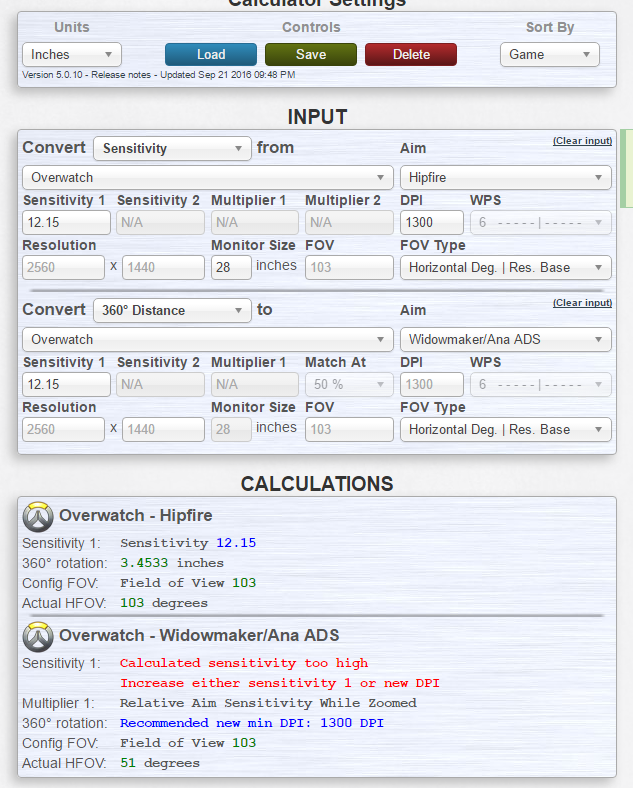The width and height of the screenshot is (633, 788).
Task: Click the 'Calculated sensitivity too high' warning
Action: (244, 663)
